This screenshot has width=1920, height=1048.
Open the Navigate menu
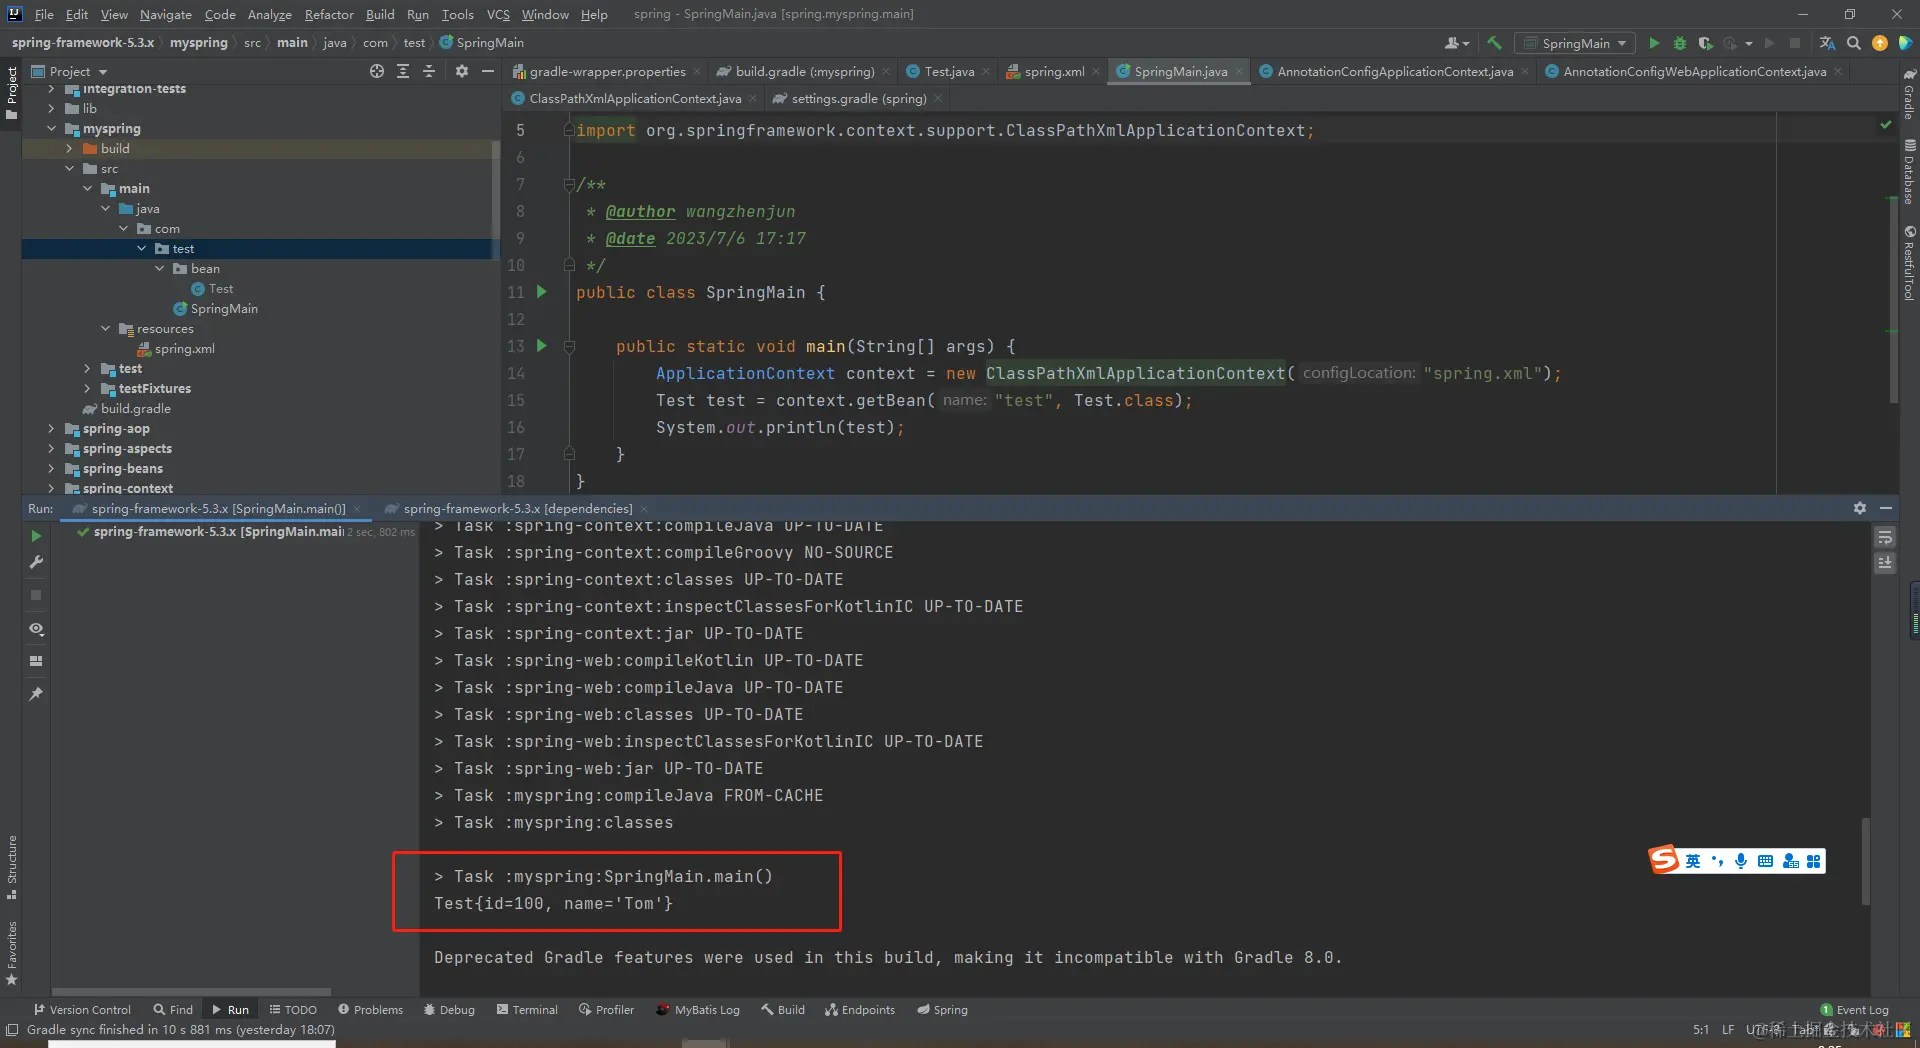[x=165, y=14]
